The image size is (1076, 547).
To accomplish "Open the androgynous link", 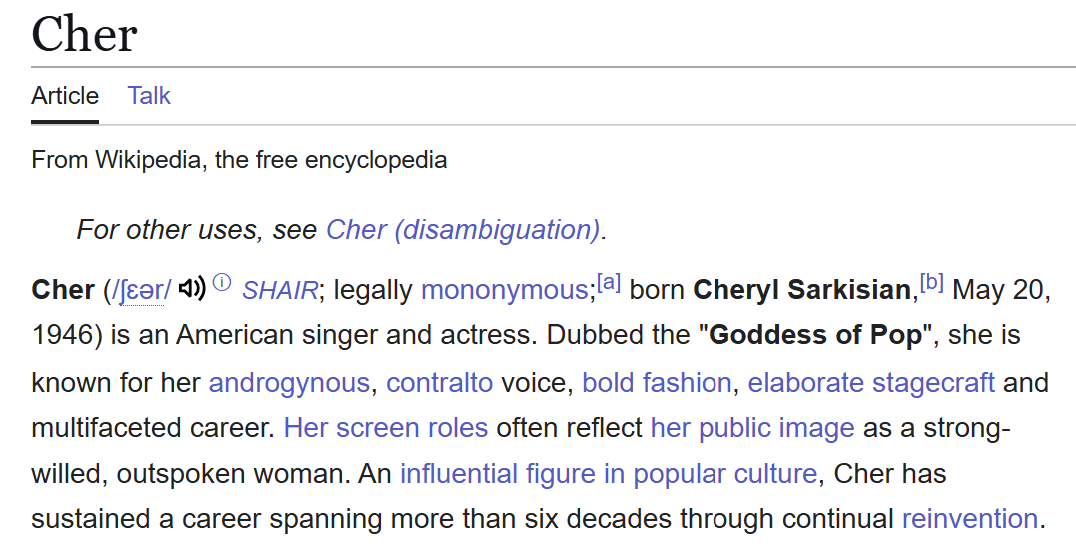I will (289, 382).
